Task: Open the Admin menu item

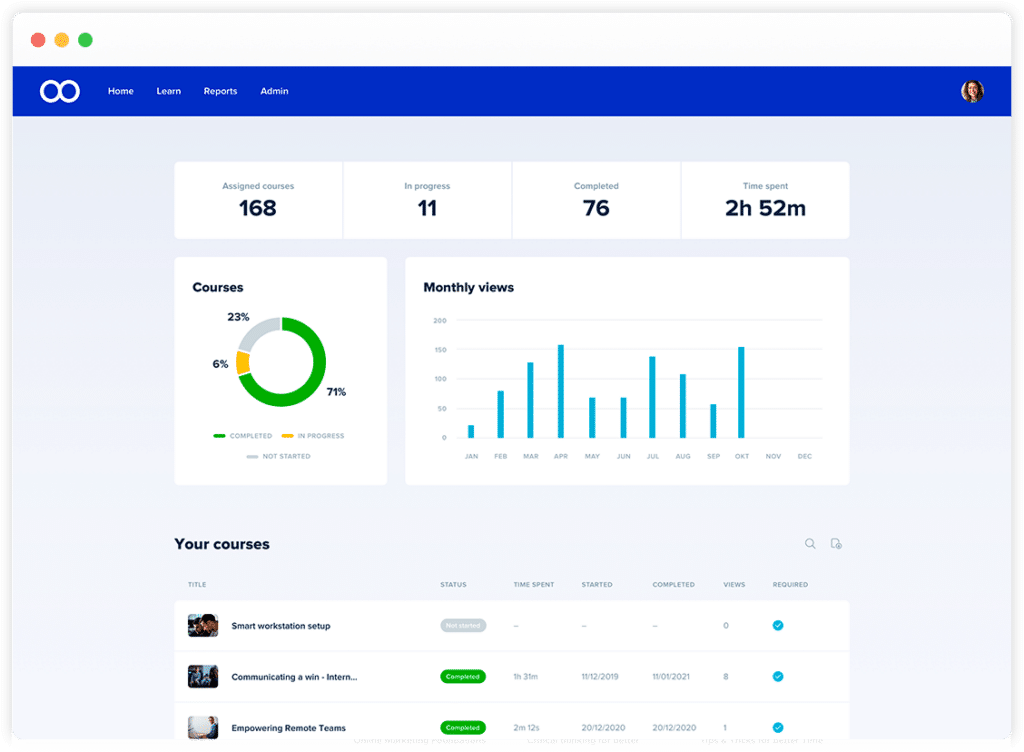Action: [x=274, y=91]
